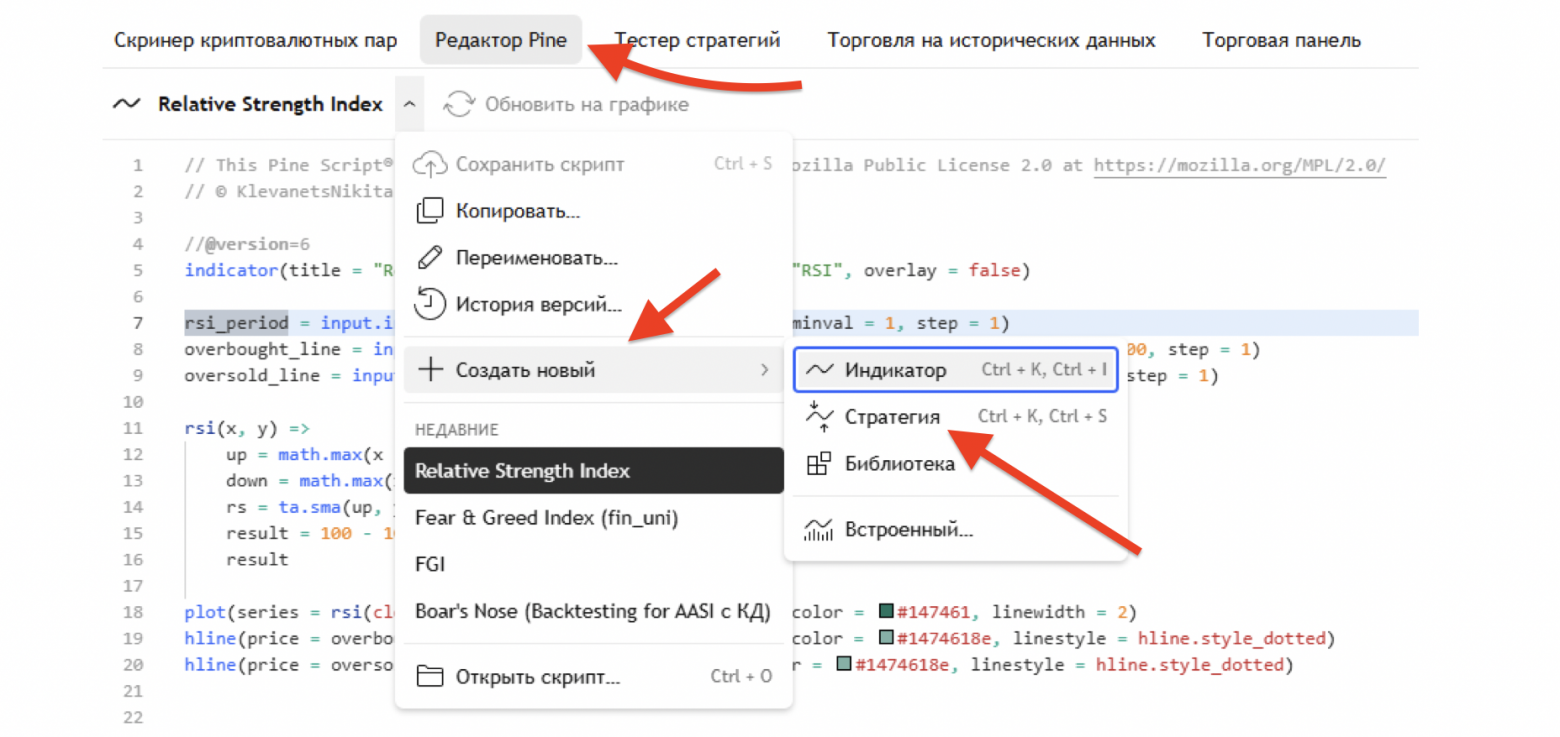The width and height of the screenshot is (1560, 737).
Task: Open the Relative Strength Index script title menu
Action: 269,104
